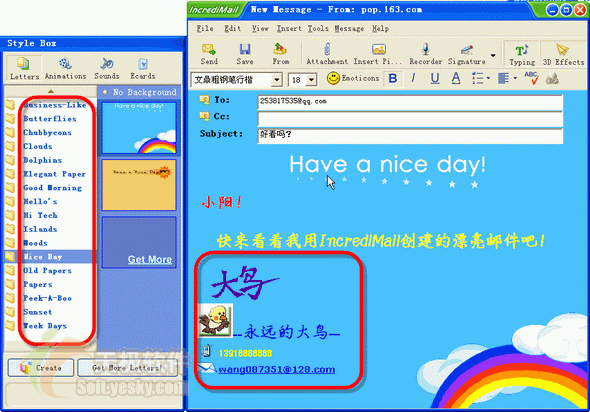Select the Sunset letter category
590x412 pixels.
[38, 312]
